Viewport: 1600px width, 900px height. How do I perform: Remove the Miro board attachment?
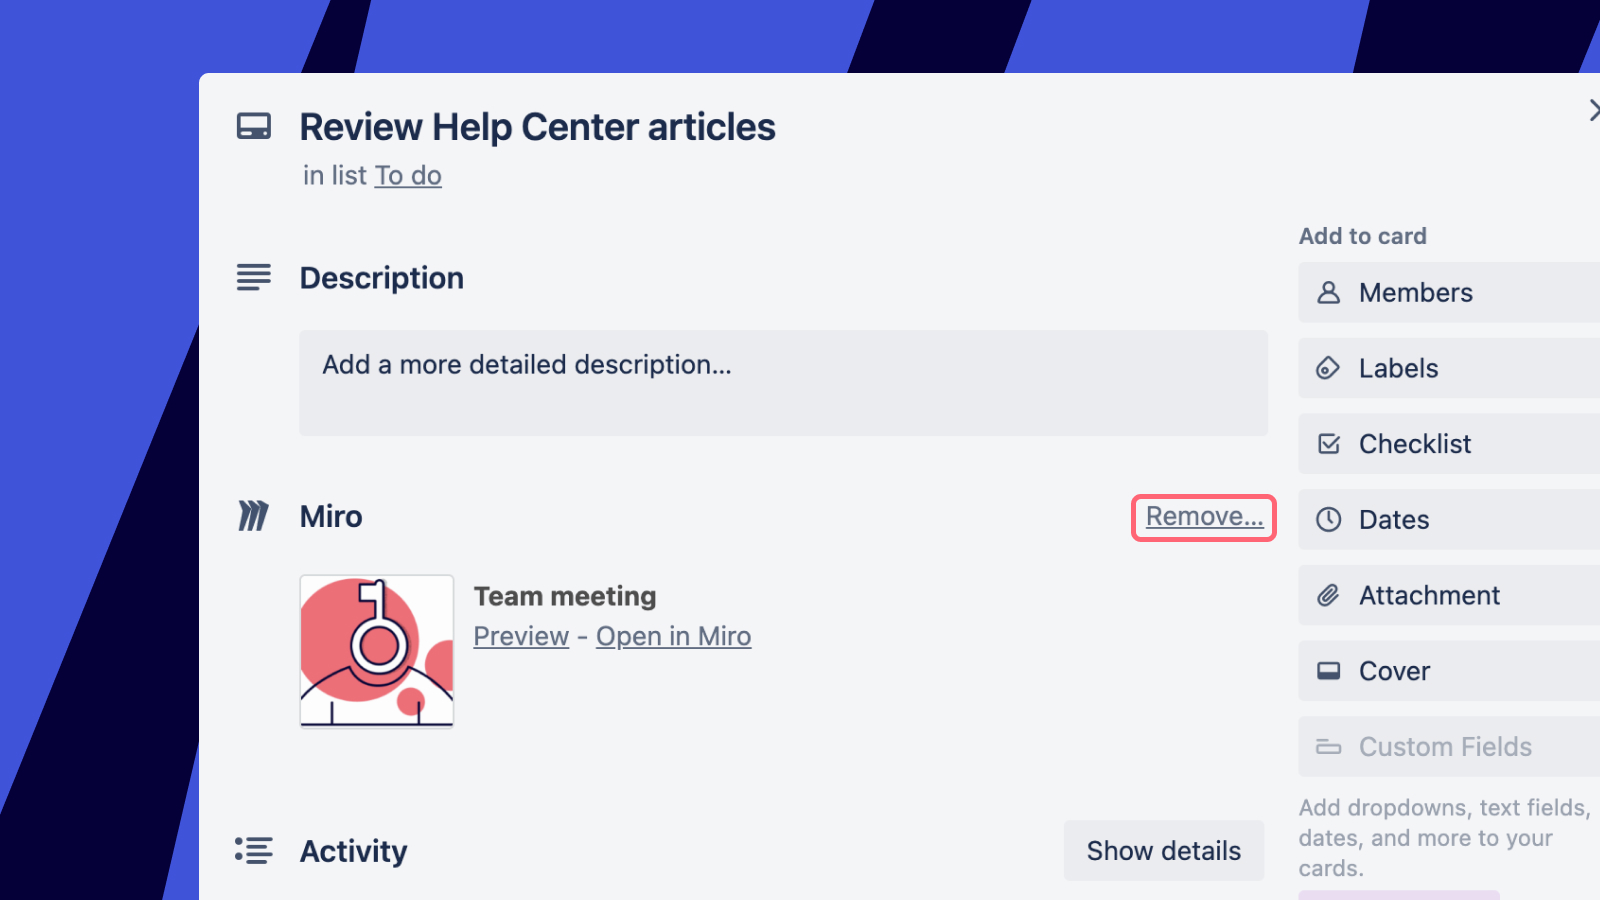1204,517
